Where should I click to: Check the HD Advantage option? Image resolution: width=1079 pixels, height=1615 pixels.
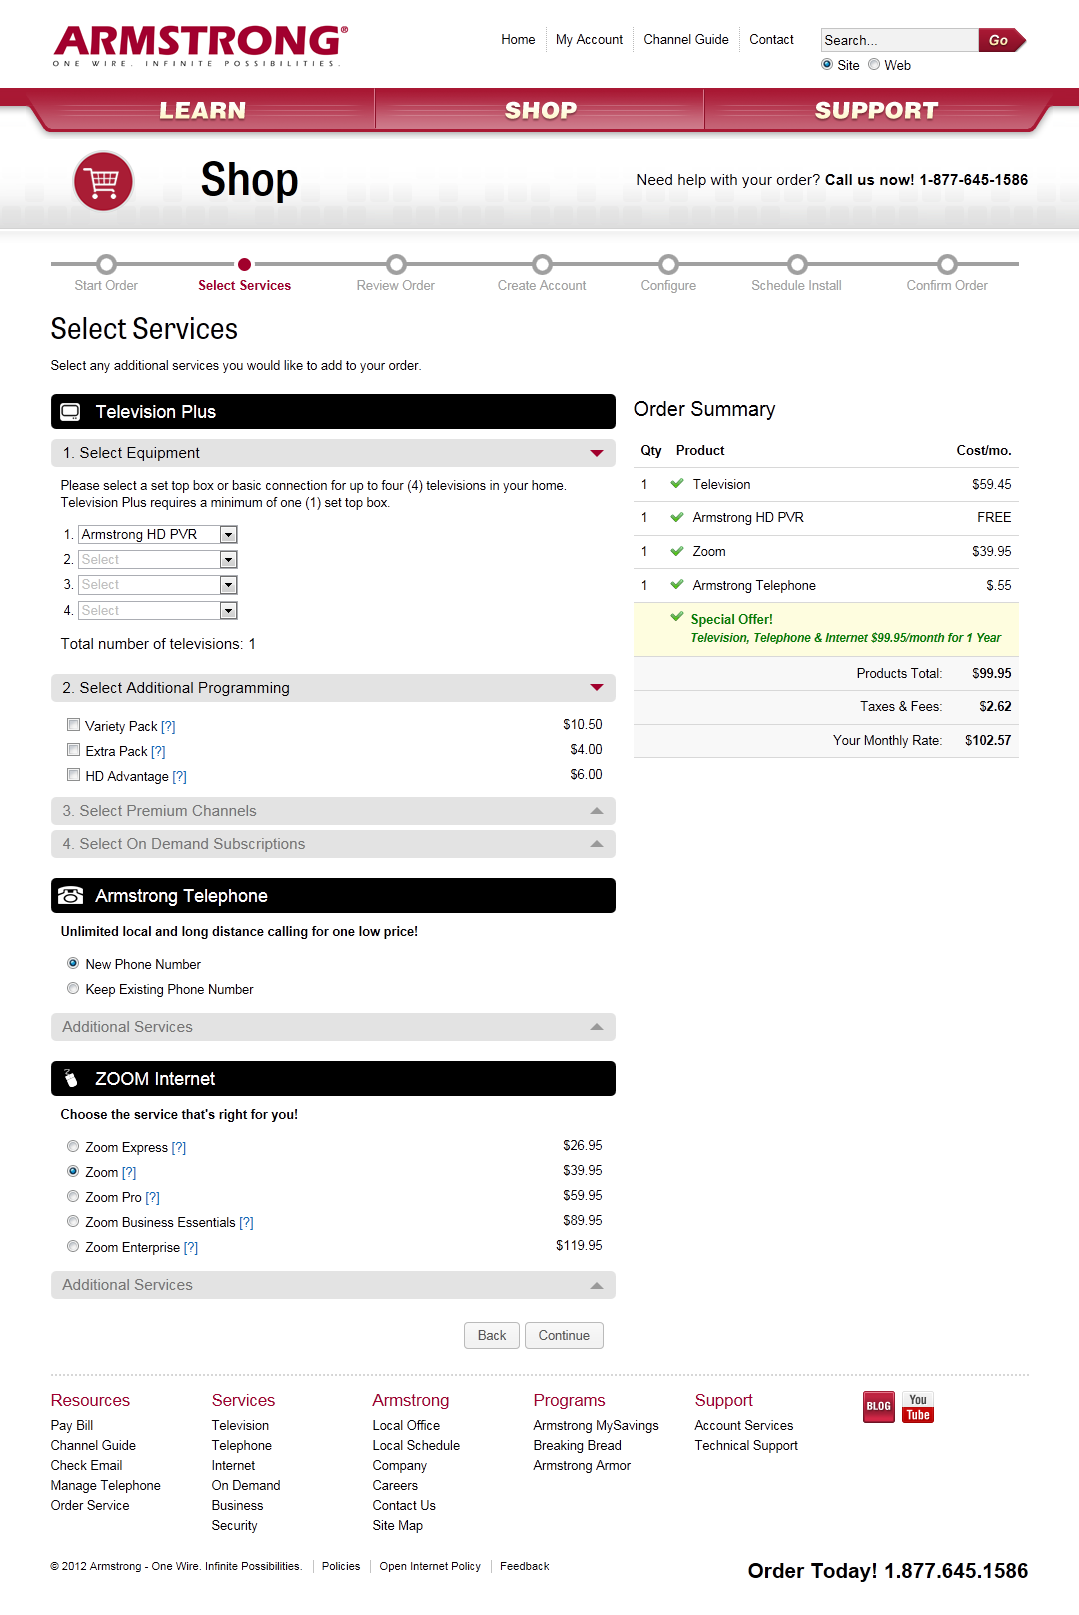[73, 775]
